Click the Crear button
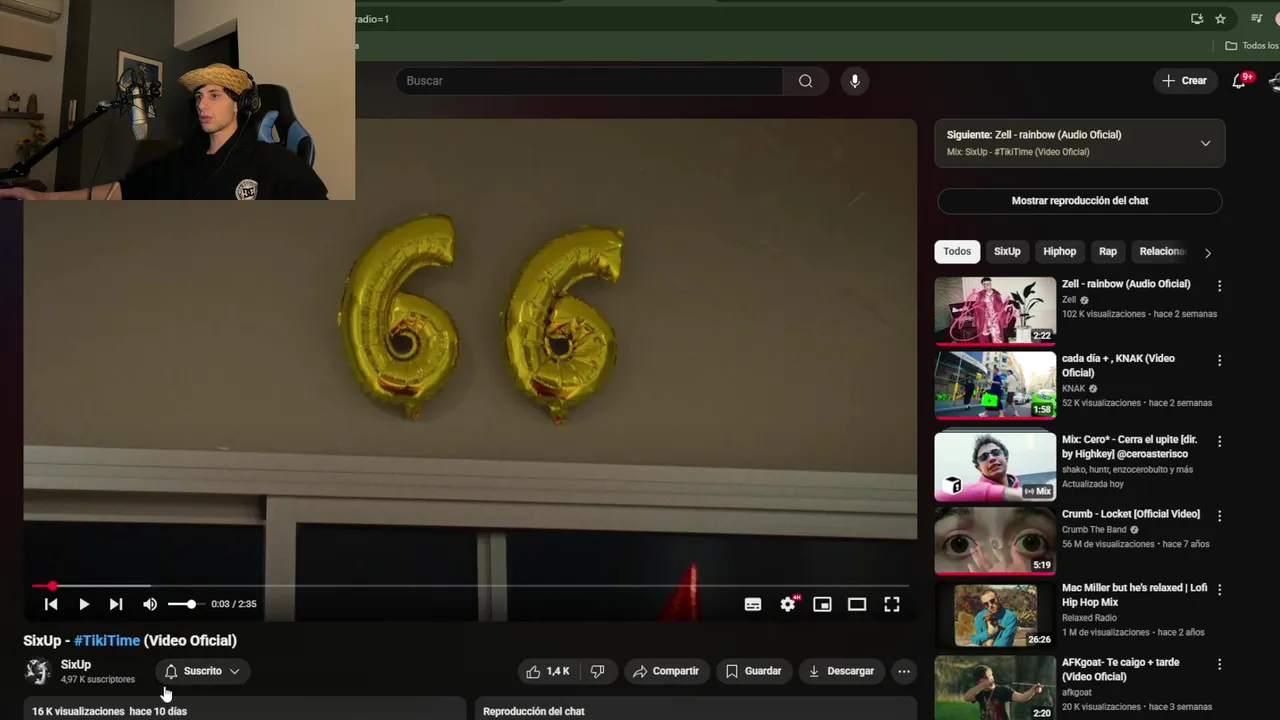This screenshot has width=1280, height=720. (x=1185, y=81)
